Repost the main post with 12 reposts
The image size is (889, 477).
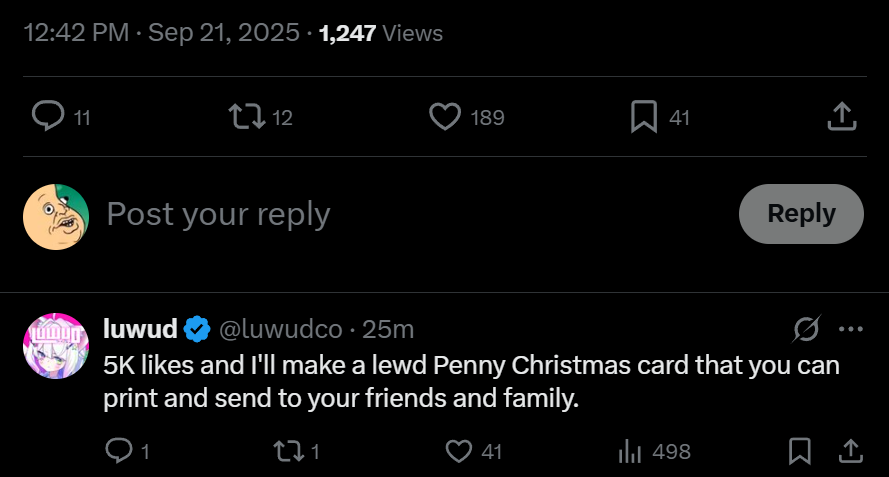point(244,117)
